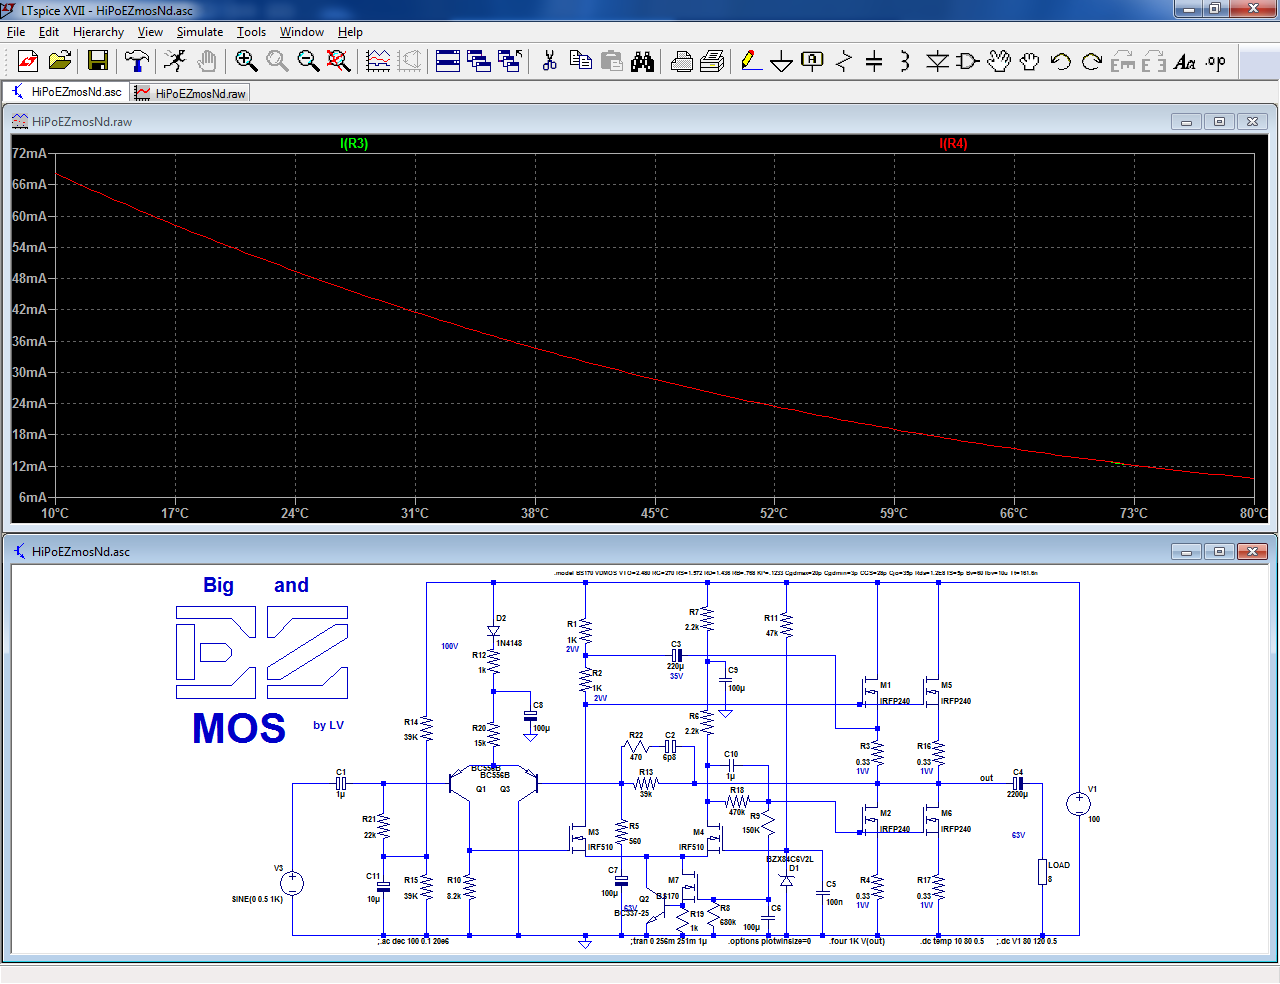The image size is (1280, 984).
Task: Open the Edit menu
Action: coord(49,32)
